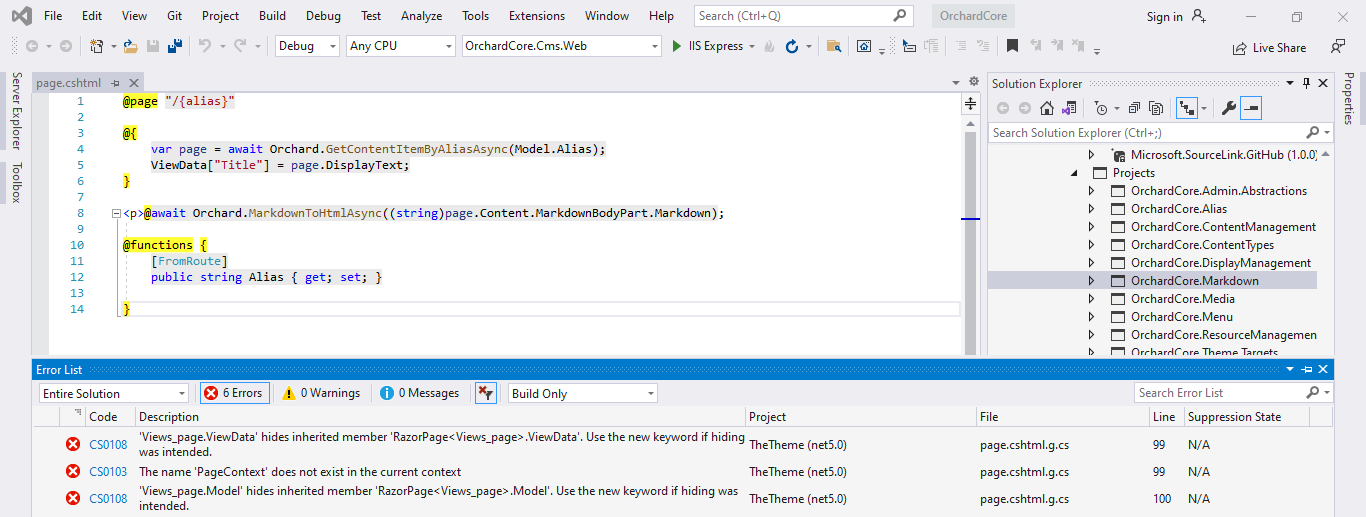The width and height of the screenshot is (1366, 517).
Task: Open the Build Only dropdown
Action: coord(583,393)
